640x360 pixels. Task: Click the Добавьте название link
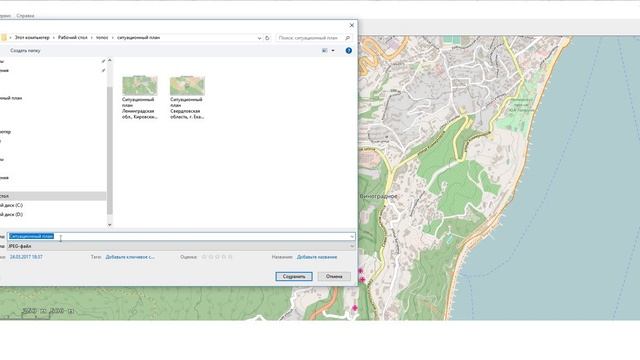coord(317,257)
